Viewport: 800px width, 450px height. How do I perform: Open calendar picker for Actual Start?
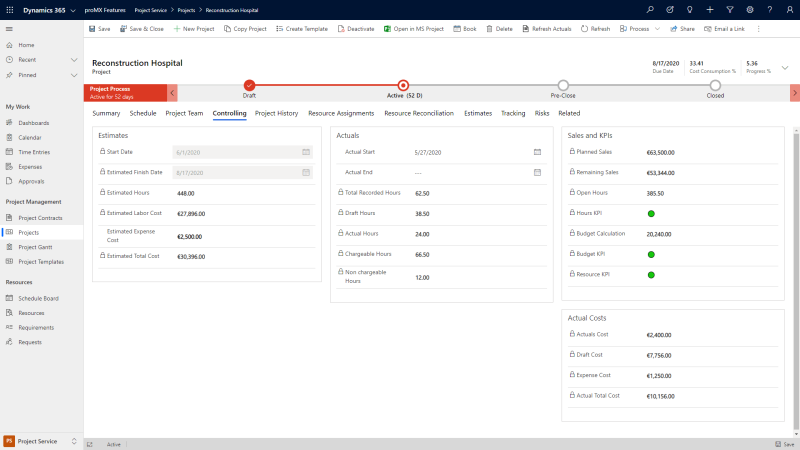coord(537,152)
